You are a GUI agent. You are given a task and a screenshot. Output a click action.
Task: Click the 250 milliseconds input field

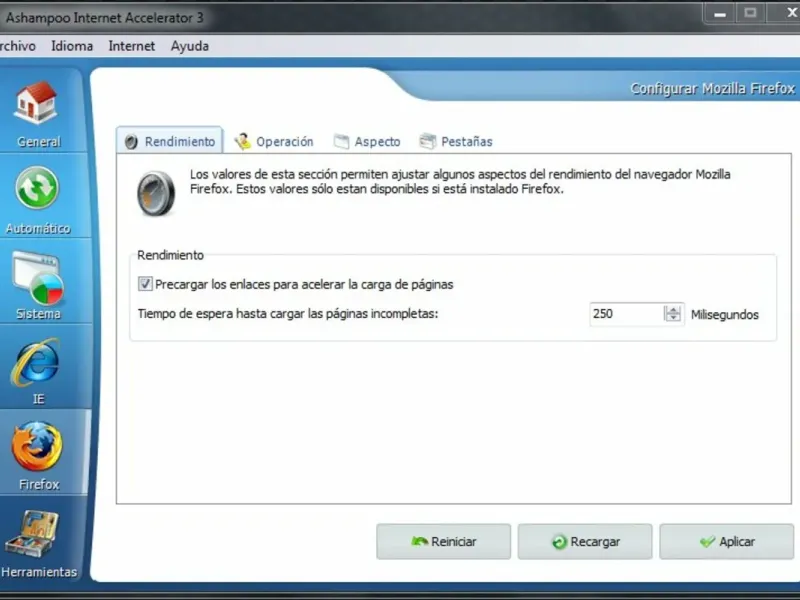click(627, 314)
